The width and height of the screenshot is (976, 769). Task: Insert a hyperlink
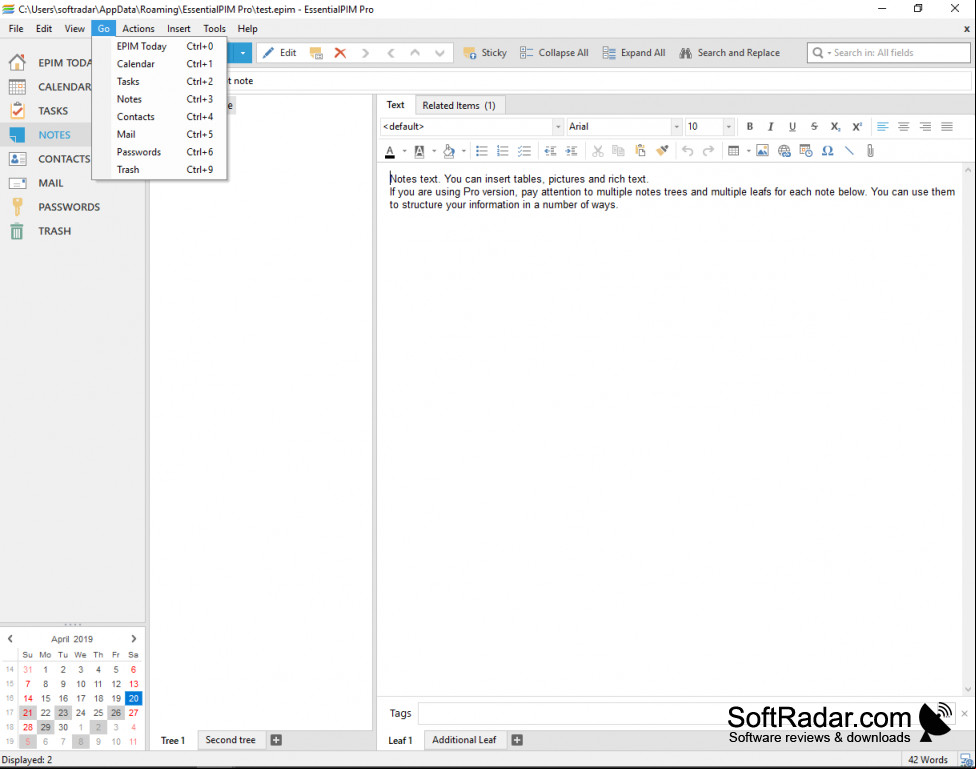tap(784, 151)
